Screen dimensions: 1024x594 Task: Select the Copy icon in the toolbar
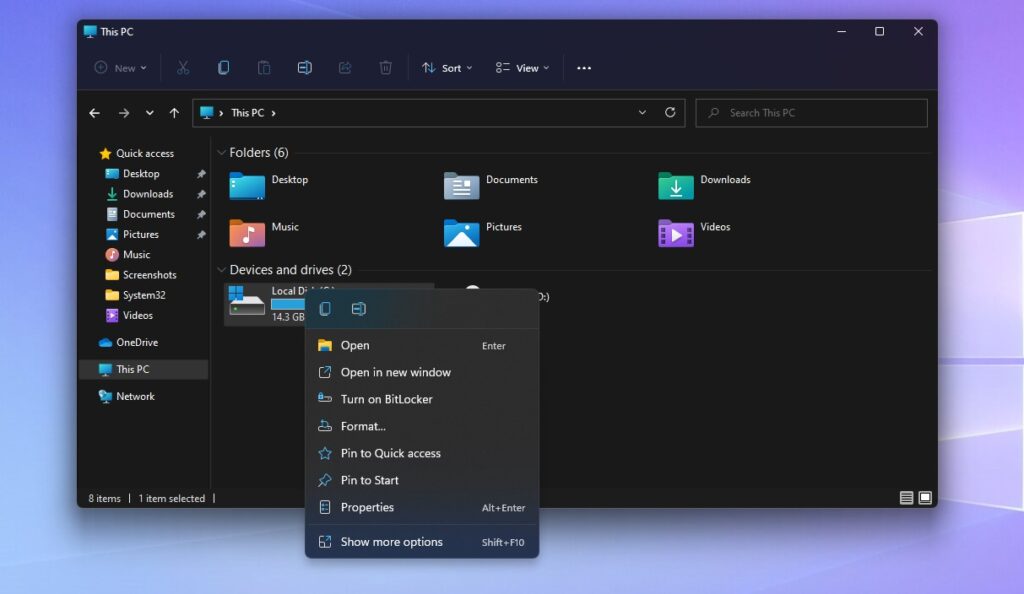tap(223, 67)
